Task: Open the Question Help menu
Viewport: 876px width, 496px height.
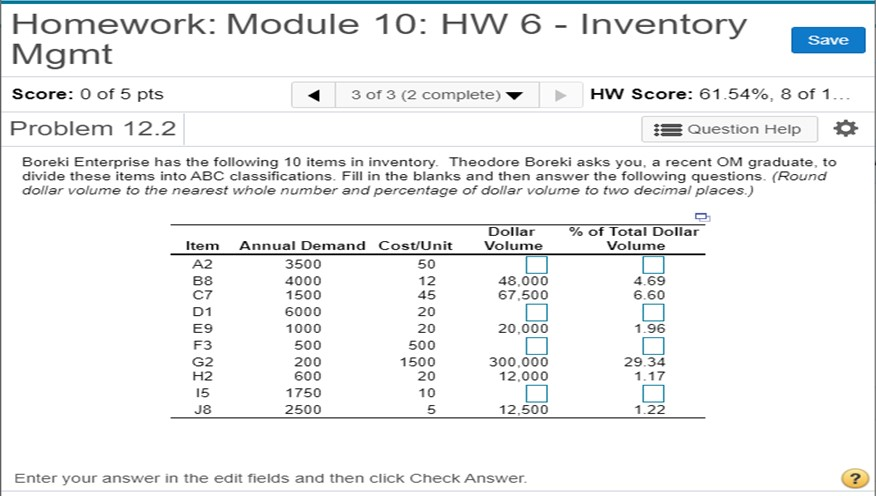Action: pyautogui.click(x=729, y=129)
